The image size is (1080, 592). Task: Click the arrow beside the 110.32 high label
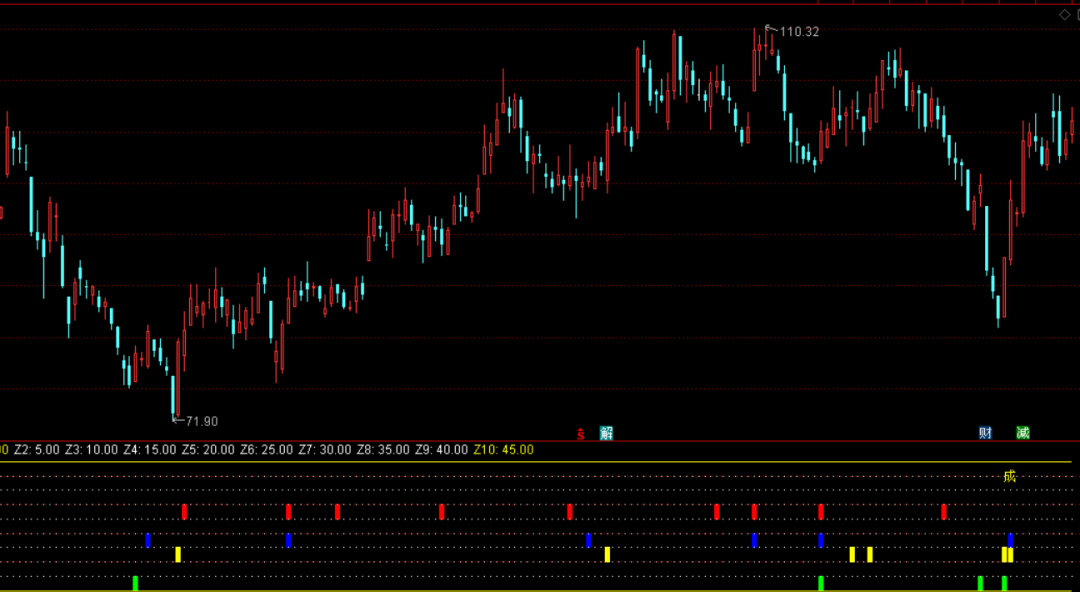tap(771, 29)
